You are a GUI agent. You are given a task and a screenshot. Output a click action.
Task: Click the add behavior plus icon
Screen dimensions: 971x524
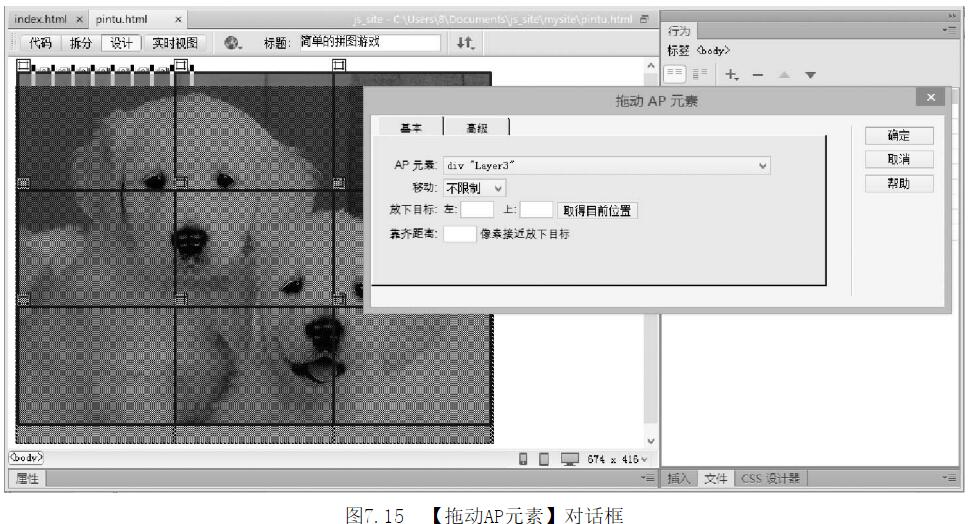coord(731,74)
